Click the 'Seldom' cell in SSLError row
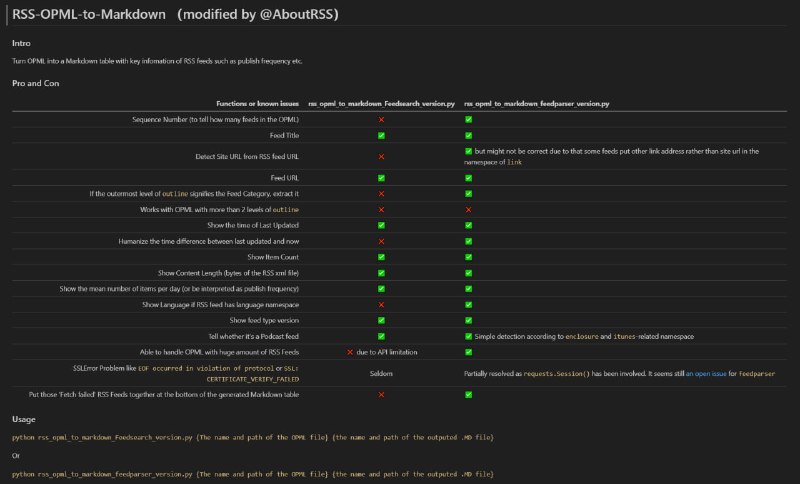 pyautogui.click(x=381, y=373)
